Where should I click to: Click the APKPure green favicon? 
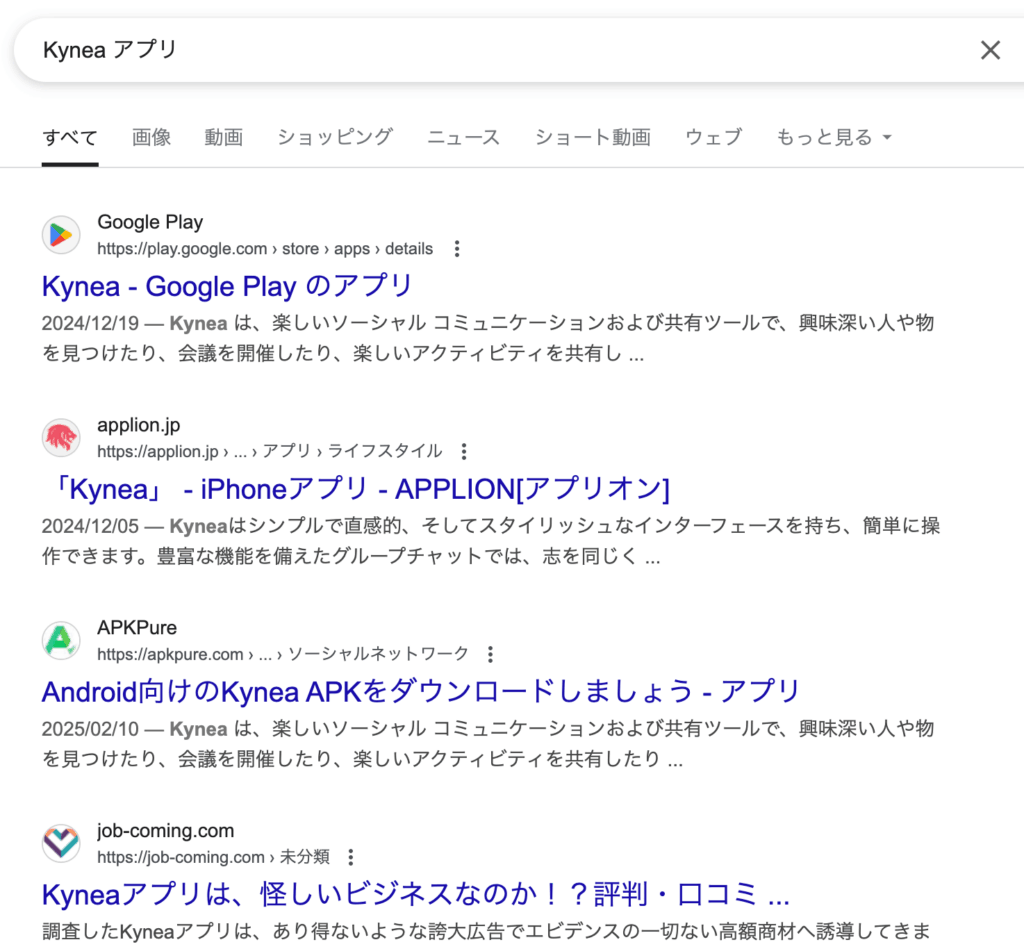[x=61, y=641]
